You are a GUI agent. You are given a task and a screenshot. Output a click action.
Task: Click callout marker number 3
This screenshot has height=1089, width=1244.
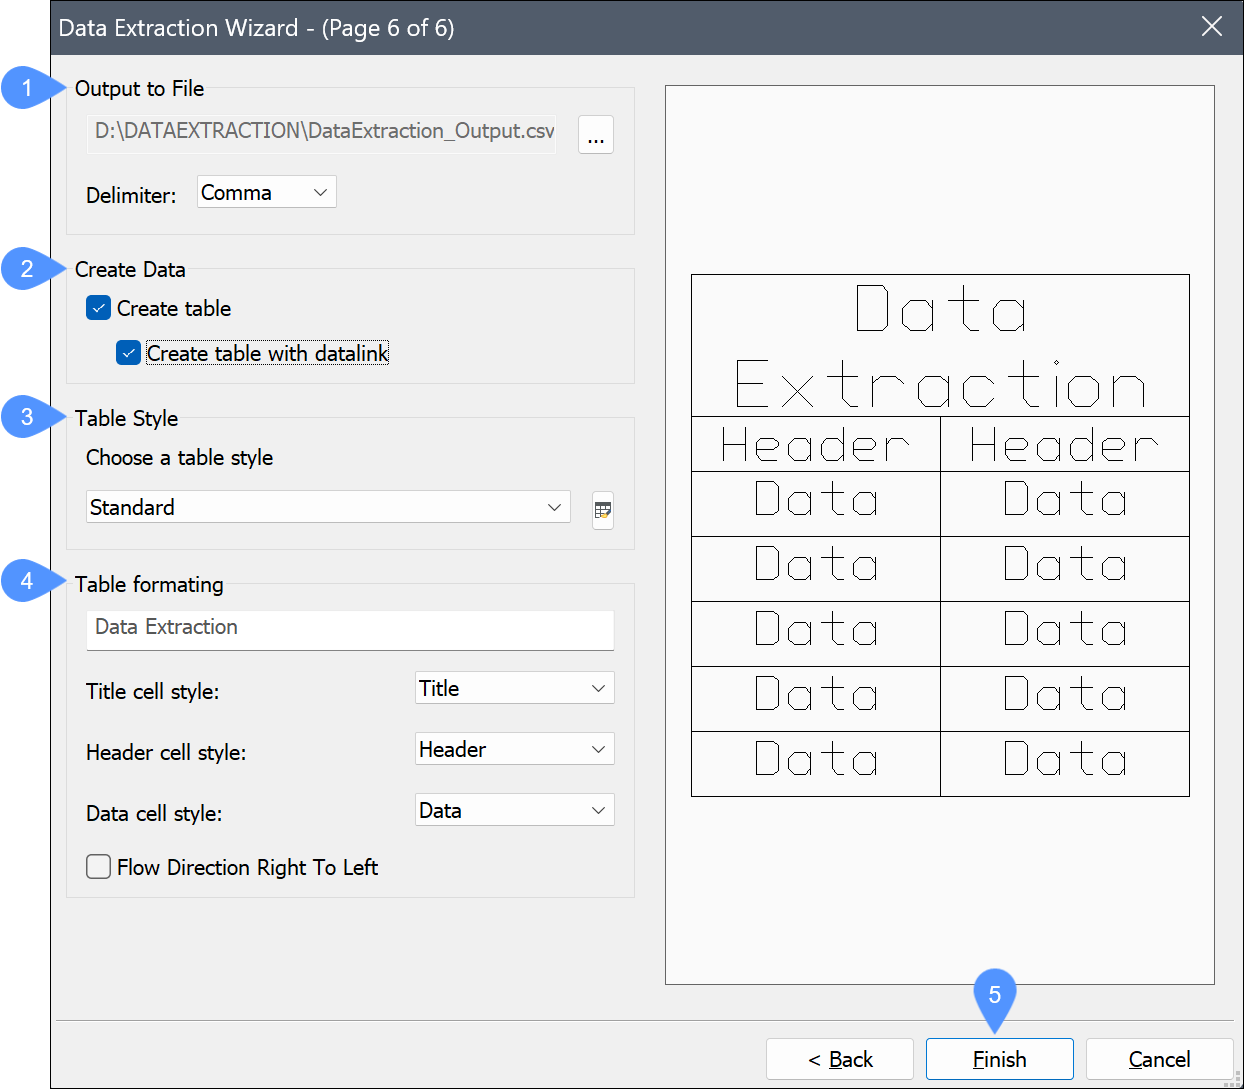(27, 417)
